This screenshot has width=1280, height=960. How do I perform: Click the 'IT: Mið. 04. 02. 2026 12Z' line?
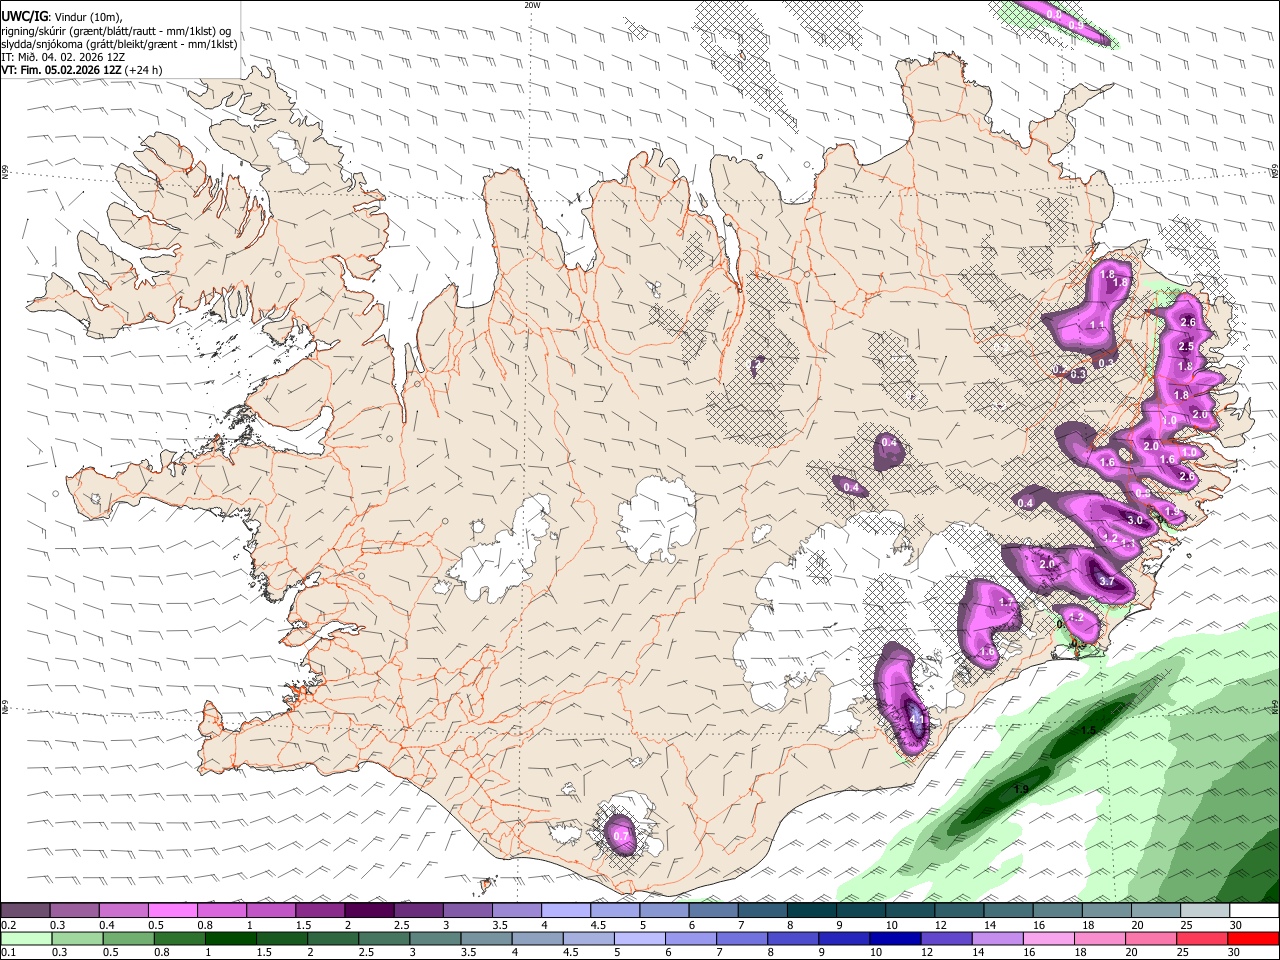pos(62,57)
